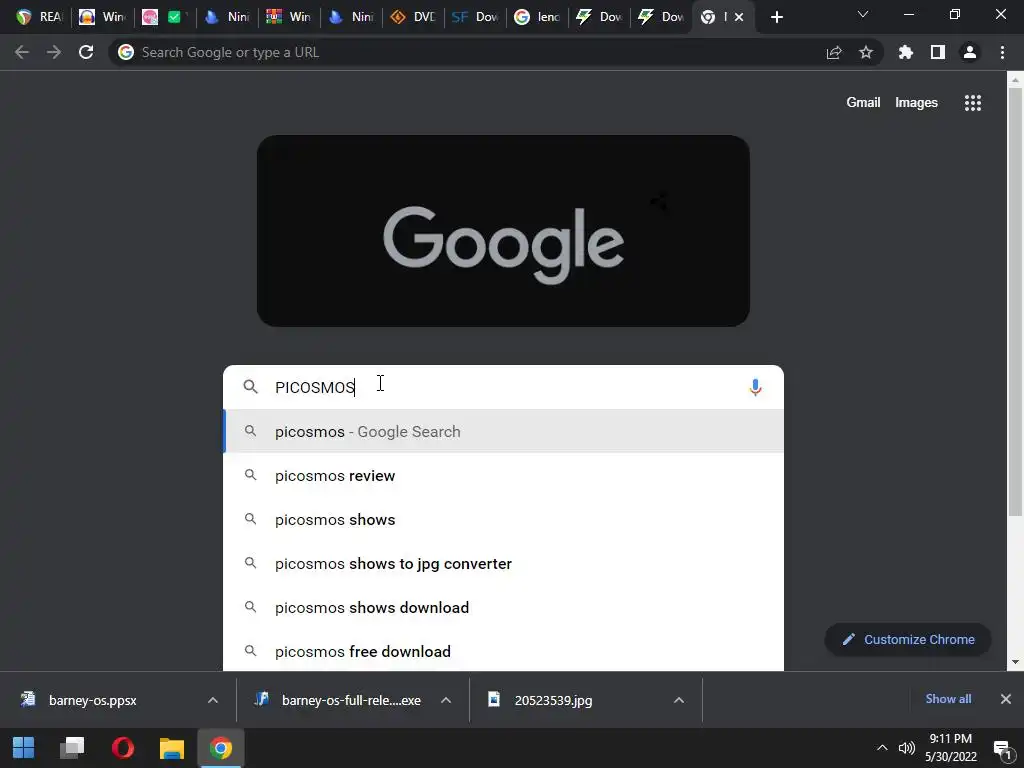Start voice search with the microphone

pyautogui.click(x=755, y=387)
